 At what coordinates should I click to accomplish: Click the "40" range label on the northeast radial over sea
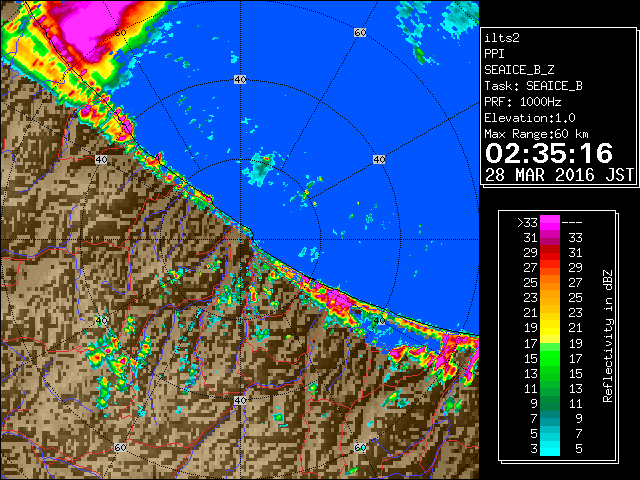(x=379, y=159)
